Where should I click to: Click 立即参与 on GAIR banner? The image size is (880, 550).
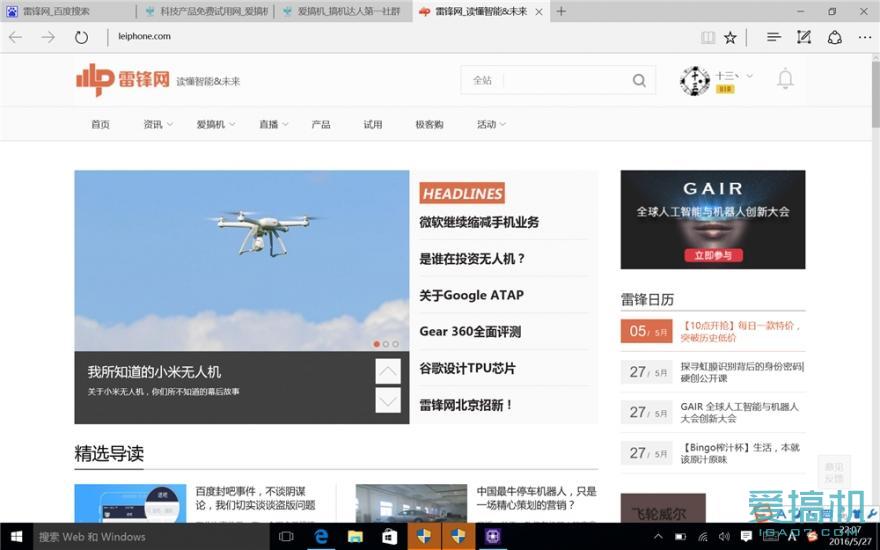tap(713, 255)
